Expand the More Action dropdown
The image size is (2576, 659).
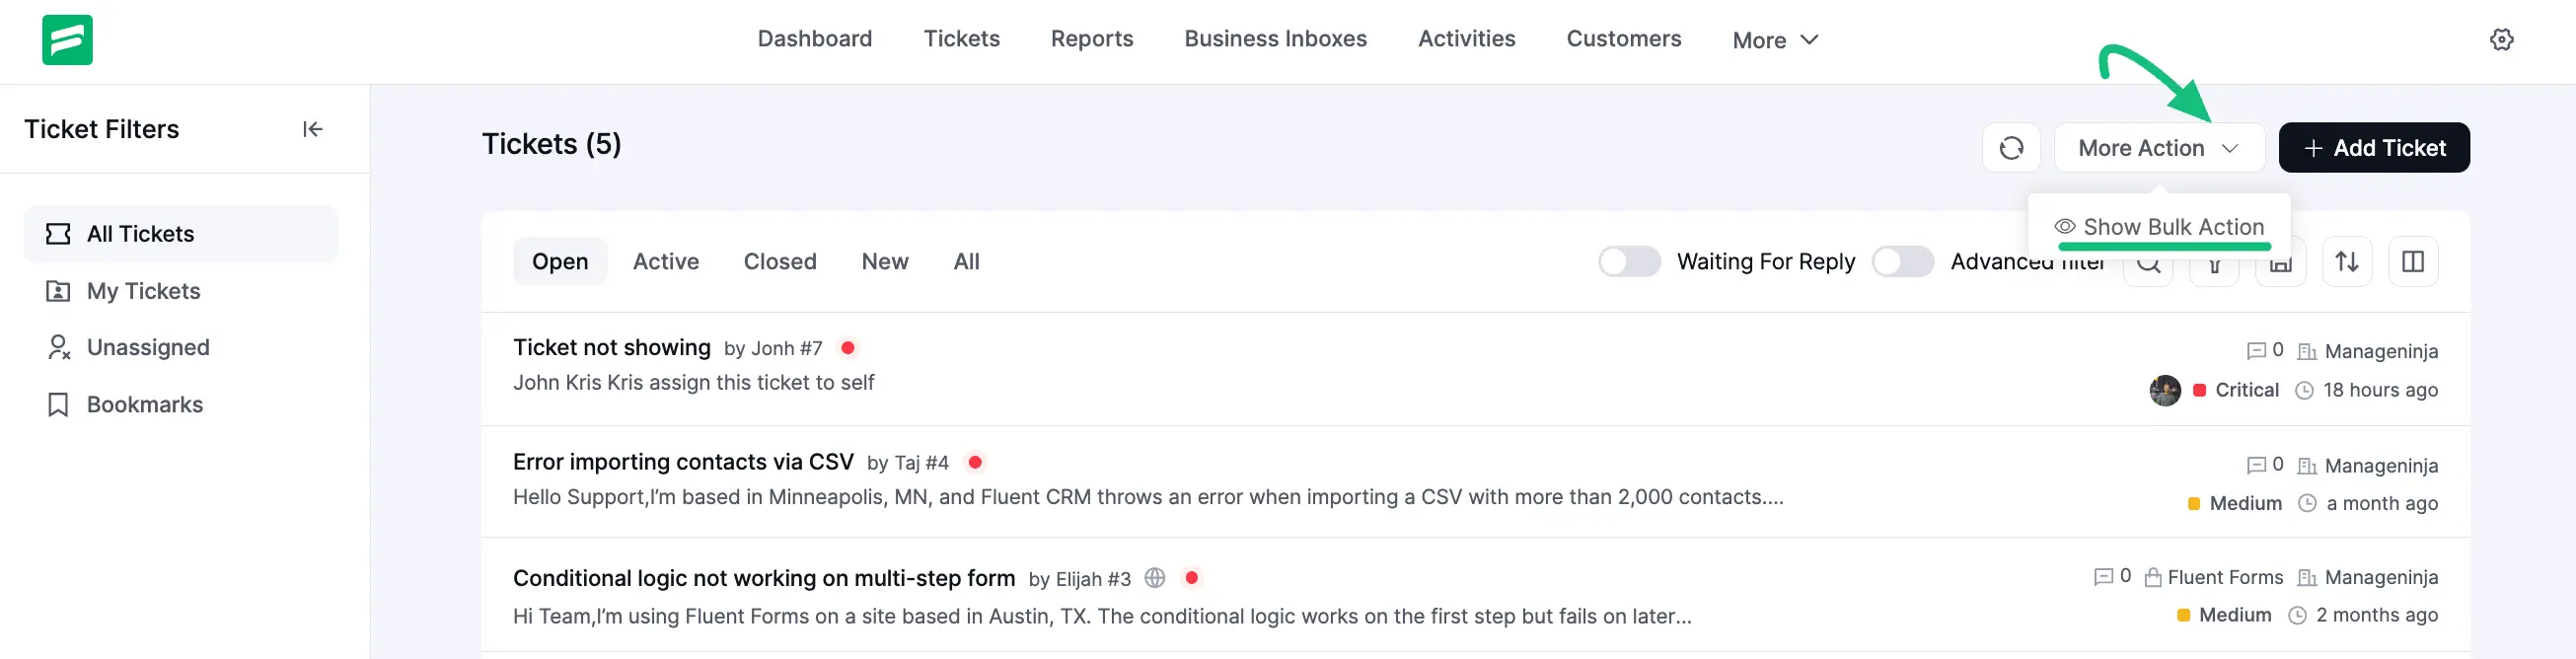2158,148
